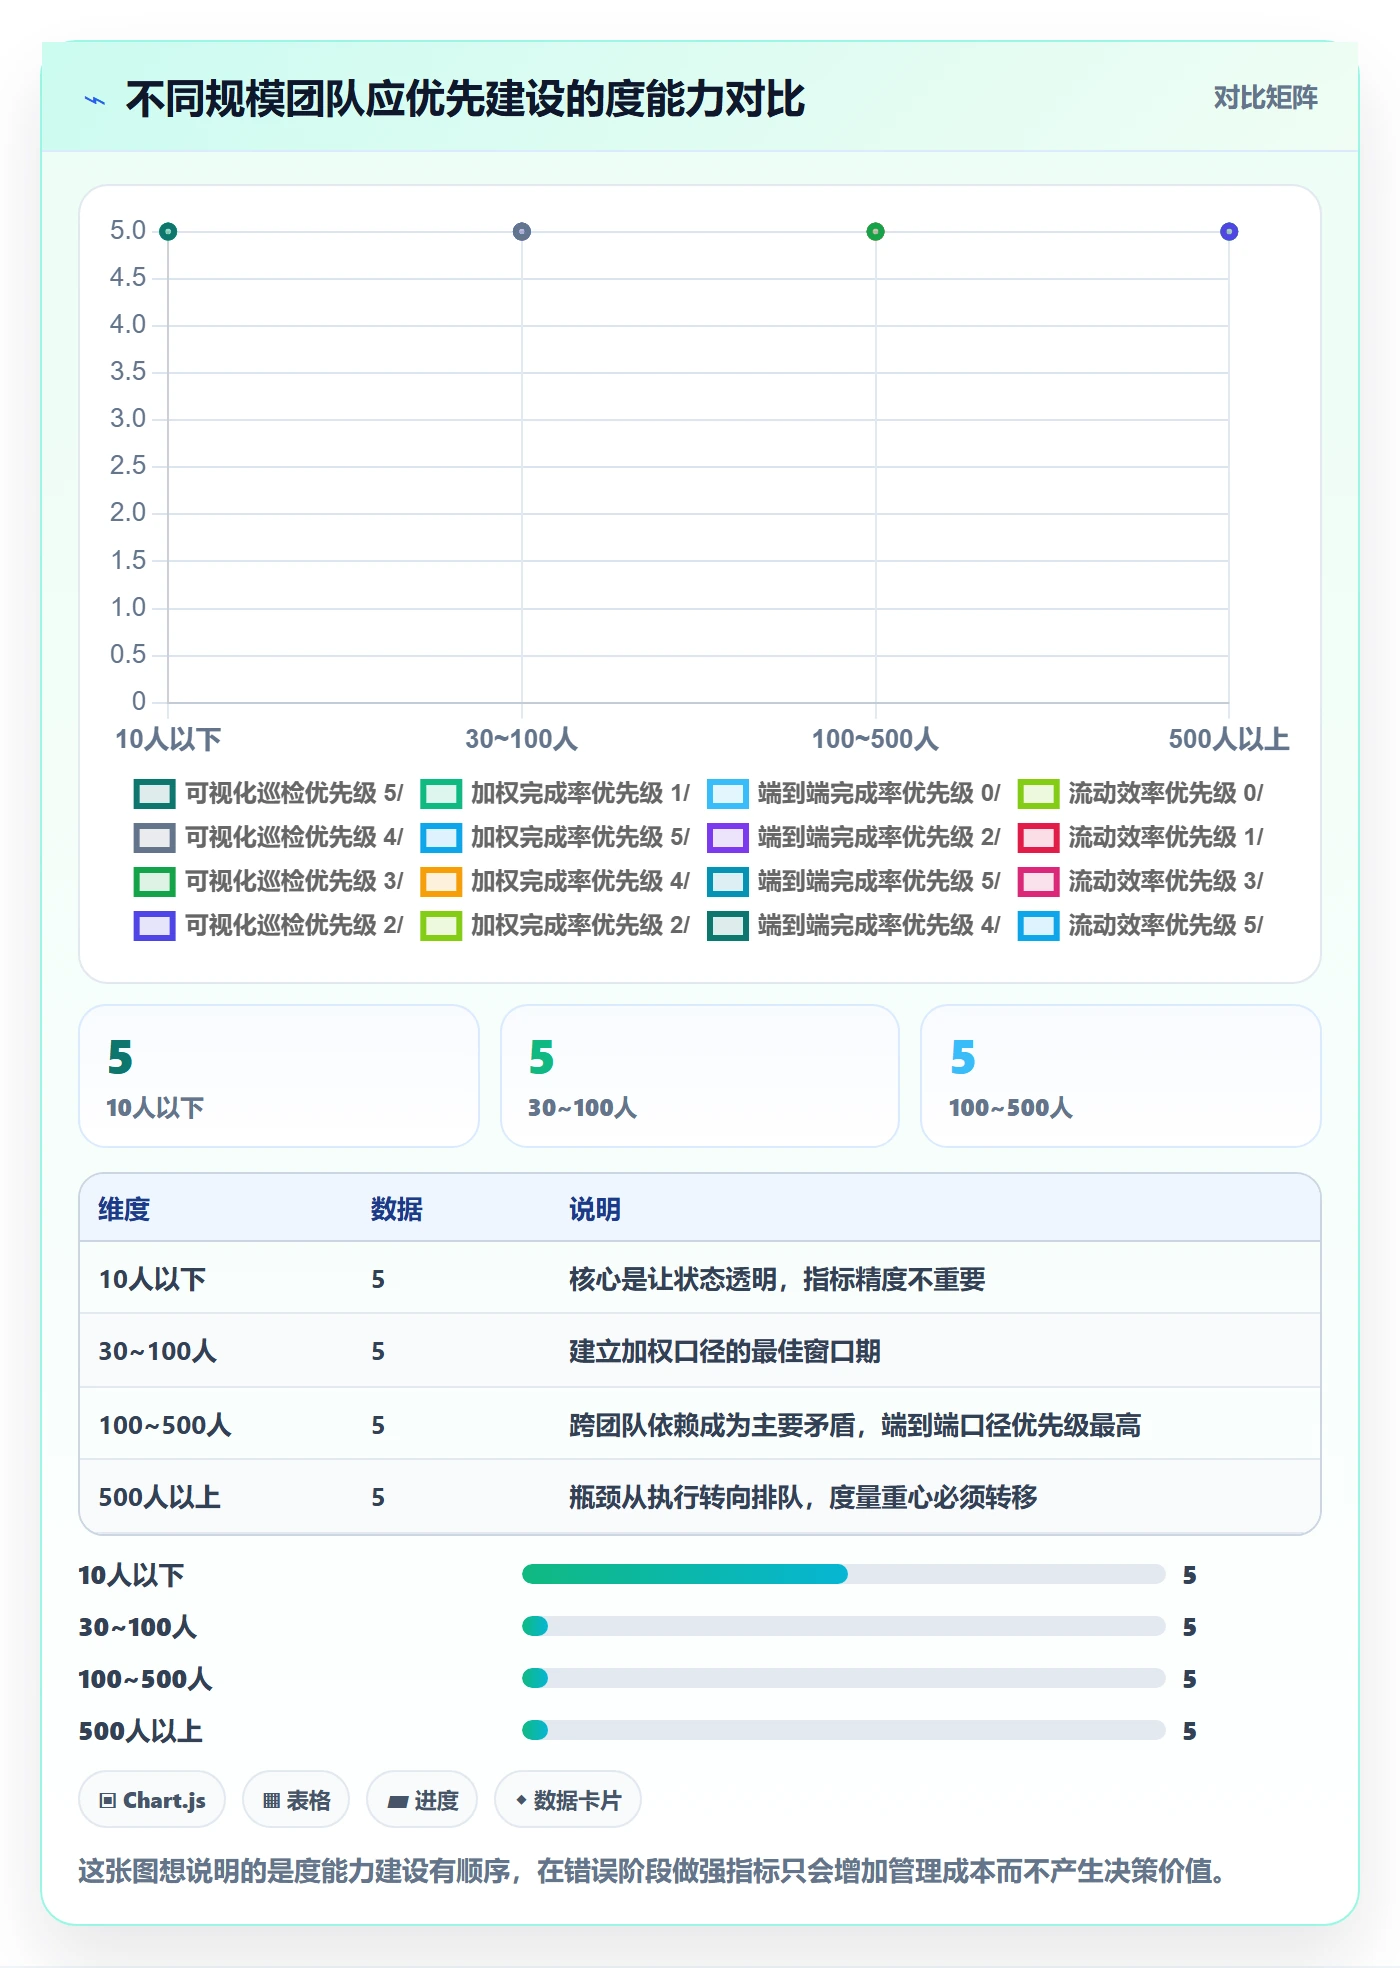The width and height of the screenshot is (1400, 1968).
Task: Click table cell 跨团队依赖成为主要矛盾，端到端口径优先级最高
Action: (x=855, y=1425)
